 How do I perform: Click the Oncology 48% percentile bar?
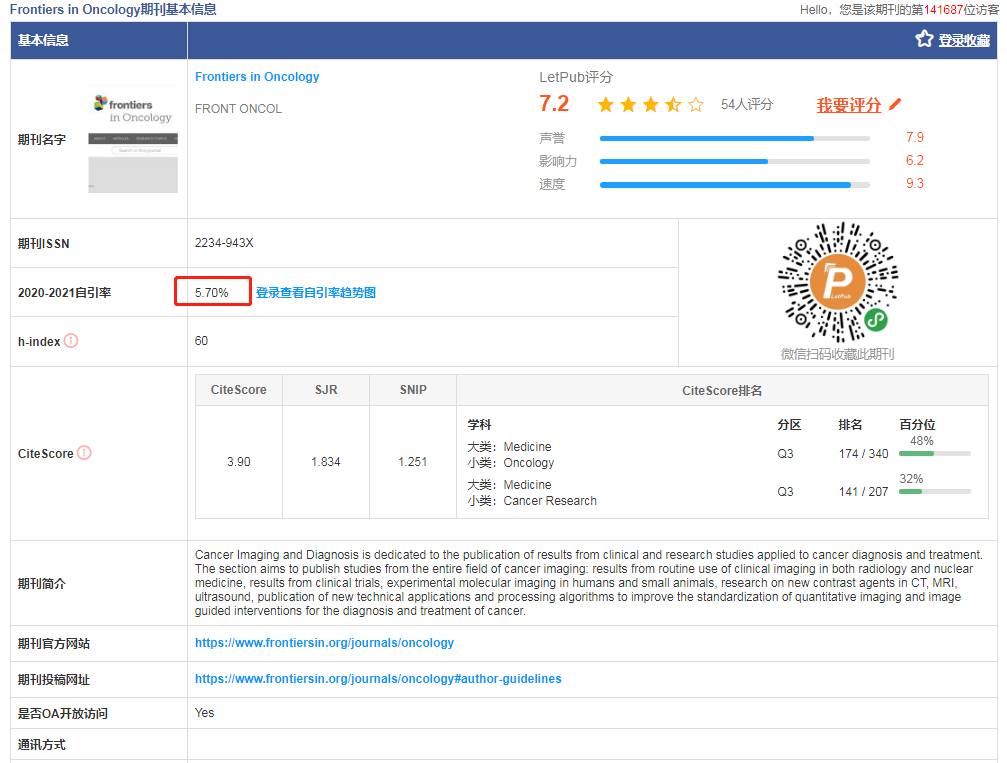pos(935,453)
